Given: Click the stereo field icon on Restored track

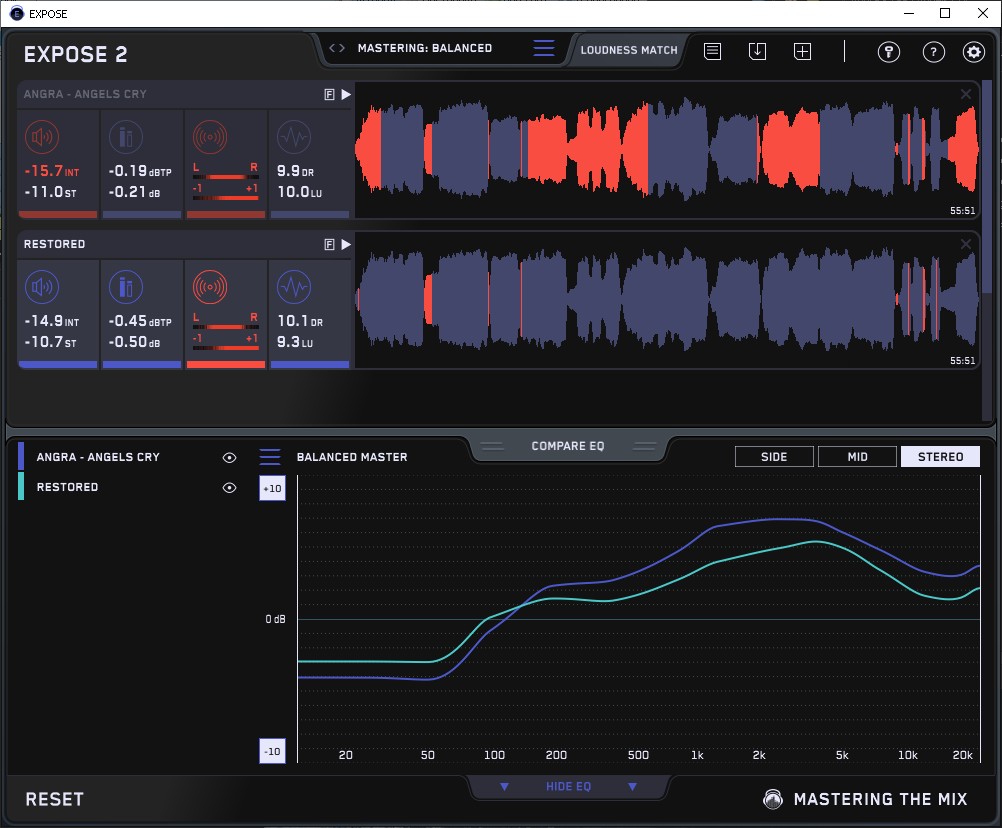Looking at the screenshot, I should pyautogui.click(x=209, y=289).
